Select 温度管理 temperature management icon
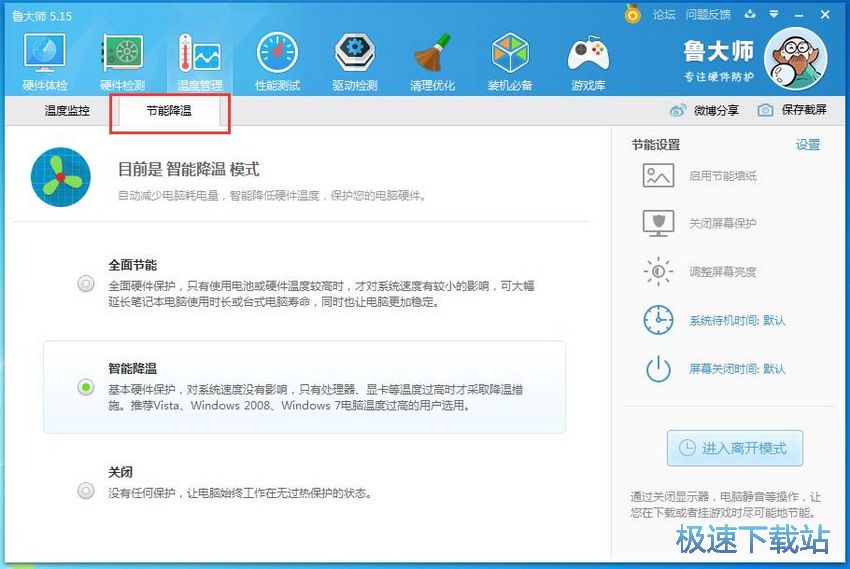Screen dimensions: 850x569 point(199,54)
